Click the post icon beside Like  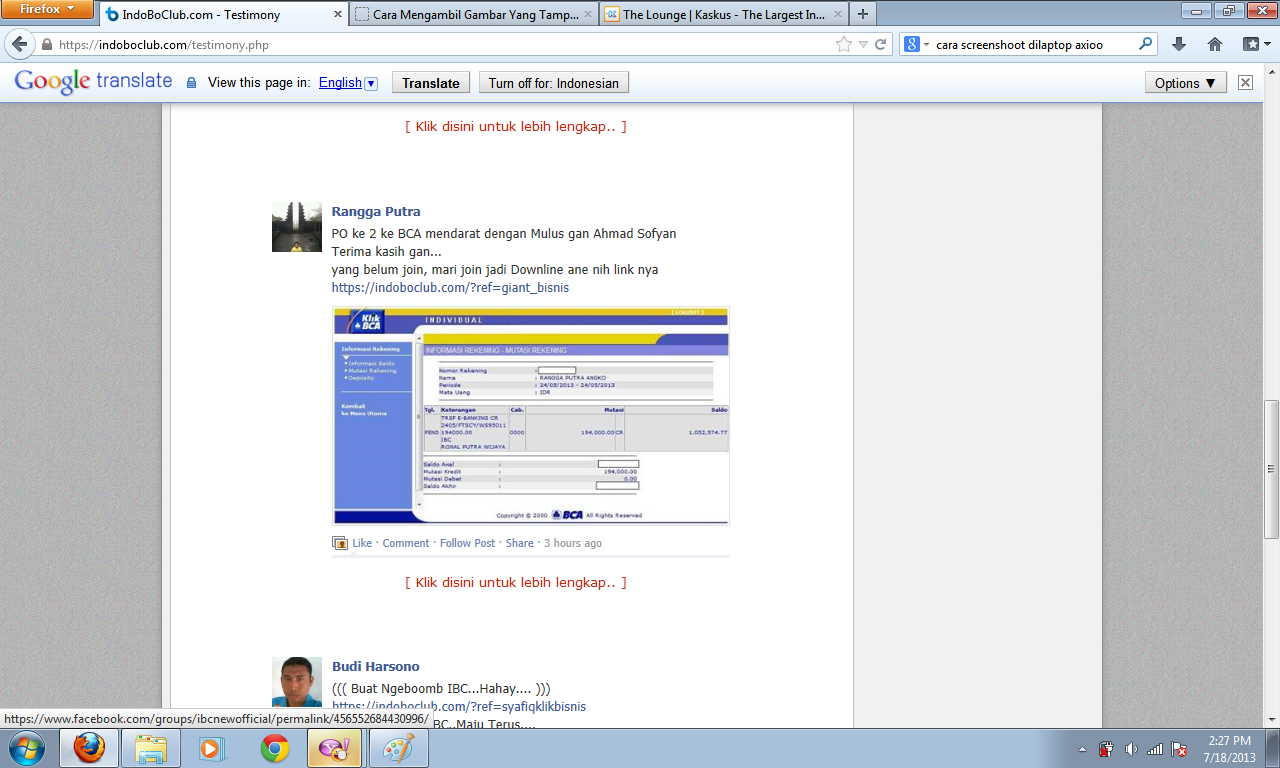[340, 543]
